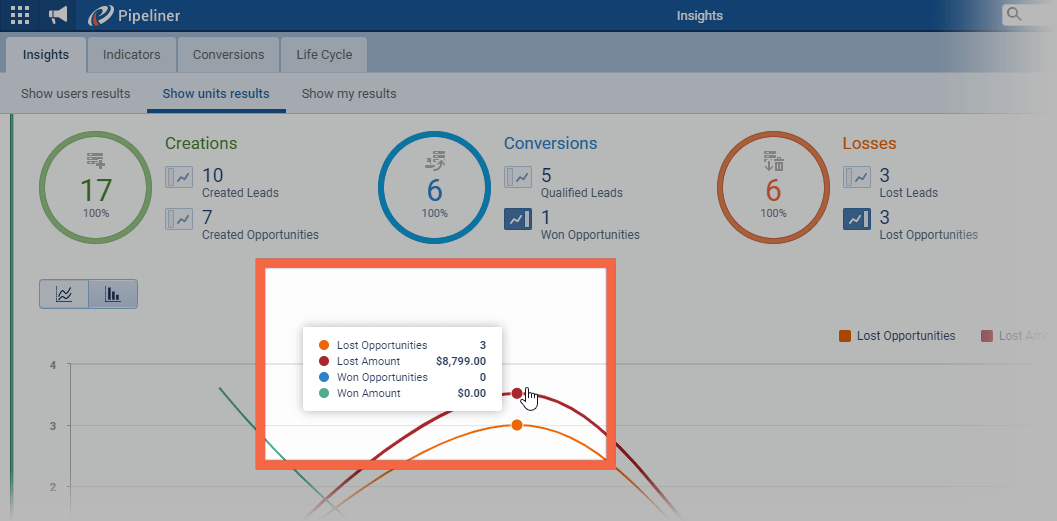Click the Lost Opportunities legend swatch
The height and width of the screenshot is (521, 1057).
[x=845, y=336]
